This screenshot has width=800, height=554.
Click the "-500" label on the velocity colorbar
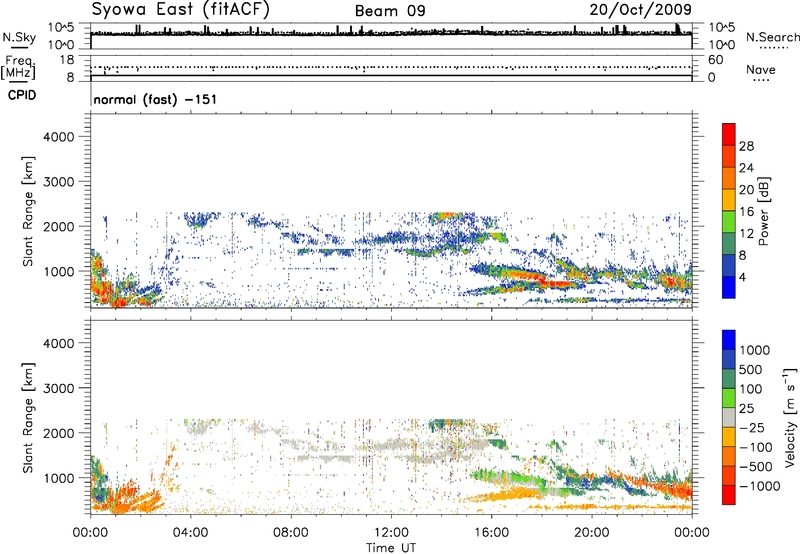pyautogui.click(x=756, y=467)
